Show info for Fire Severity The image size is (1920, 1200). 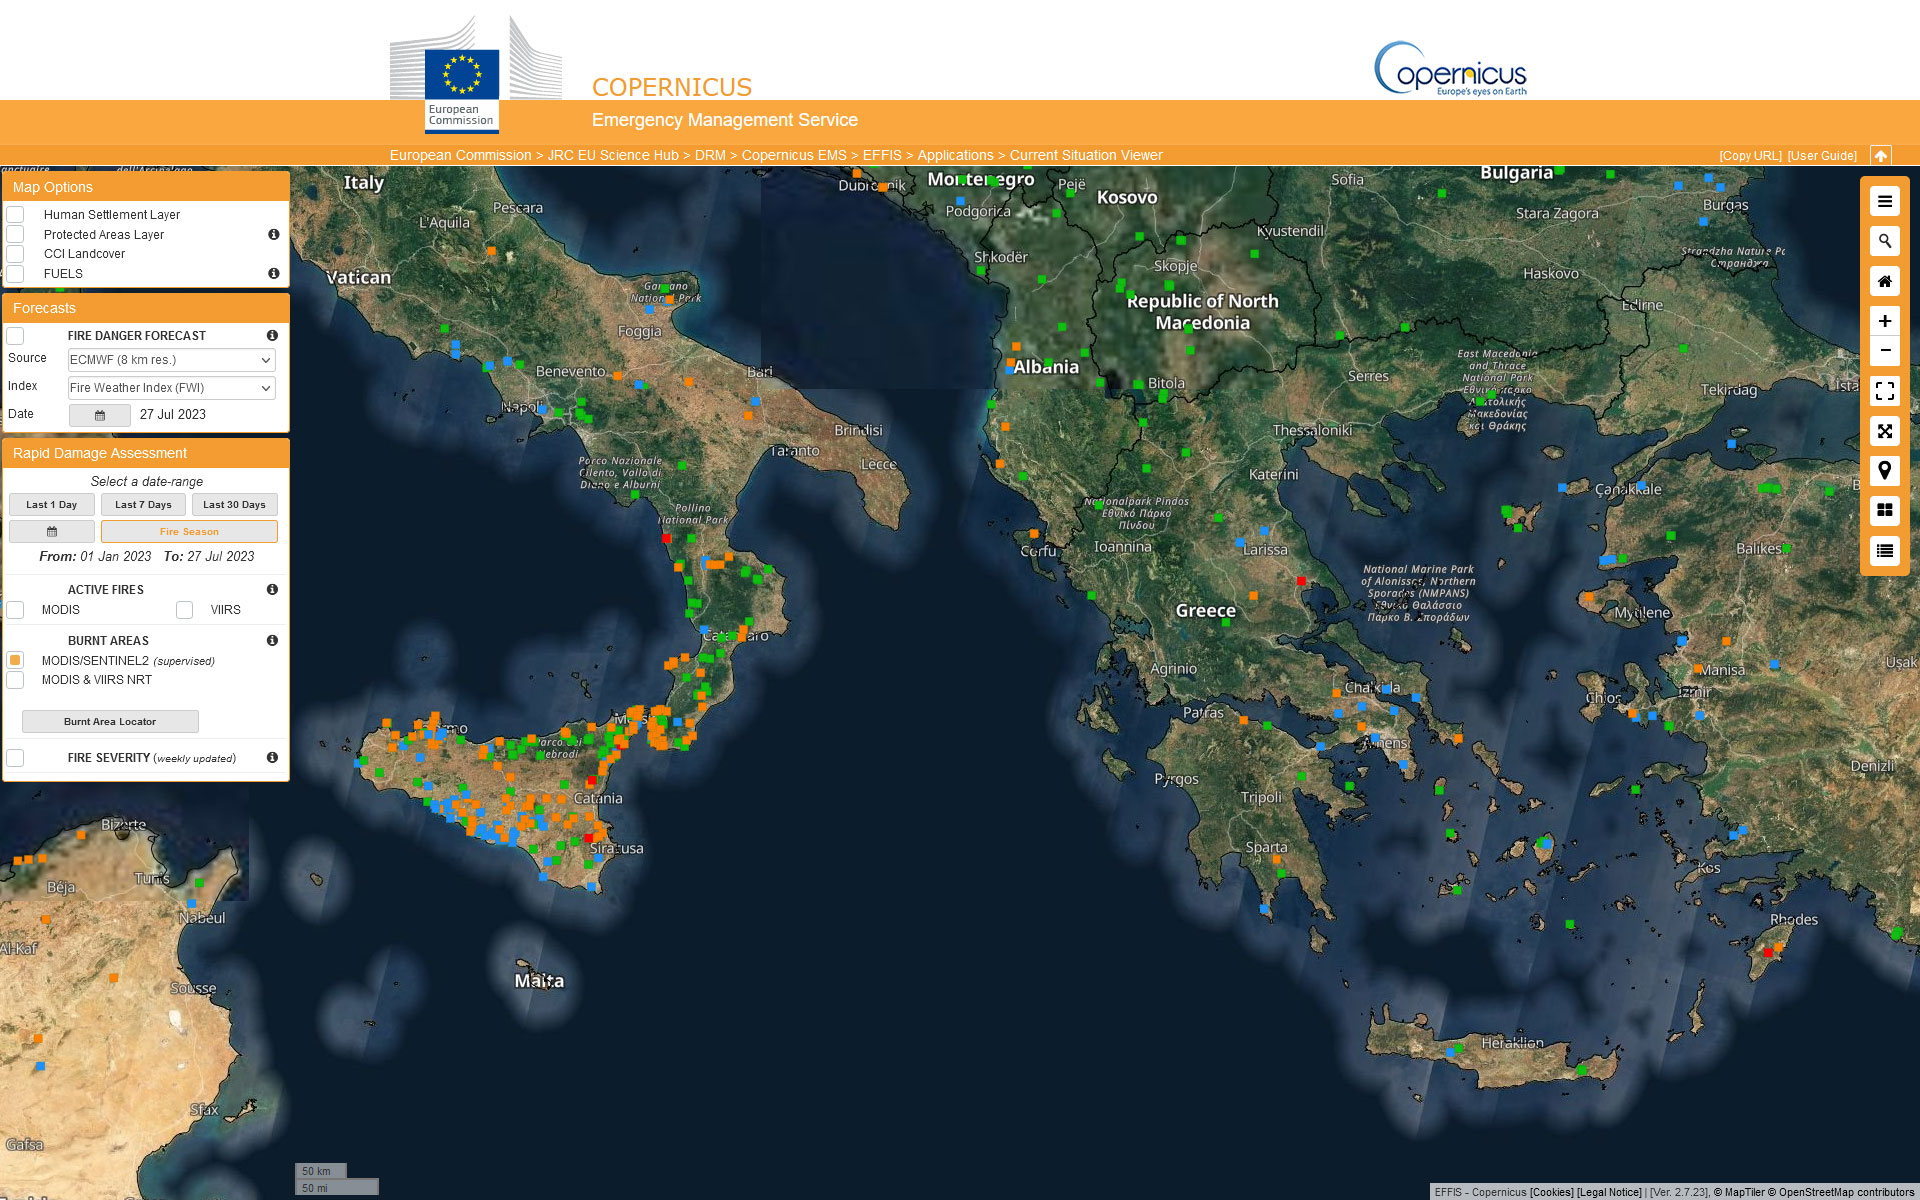tap(272, 757)
